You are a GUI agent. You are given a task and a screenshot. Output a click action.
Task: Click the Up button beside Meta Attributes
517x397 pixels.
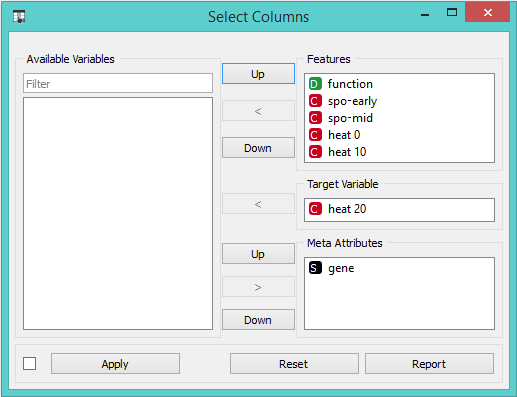click(x=258, y=254)
